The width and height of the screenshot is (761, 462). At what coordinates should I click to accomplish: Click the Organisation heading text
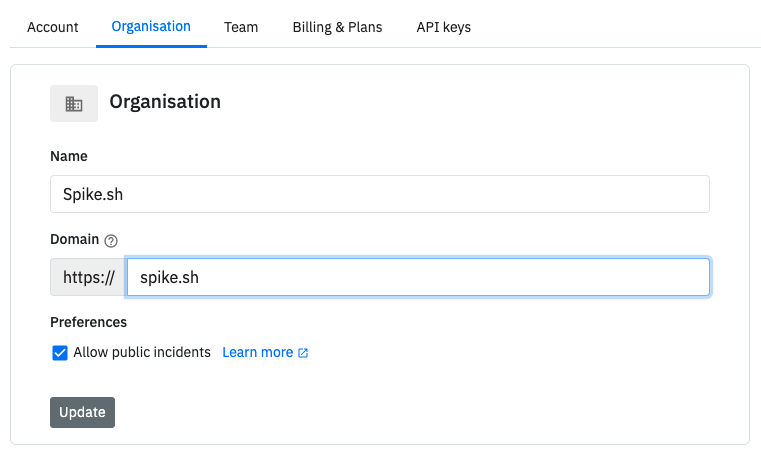click(x=165, y=102)
